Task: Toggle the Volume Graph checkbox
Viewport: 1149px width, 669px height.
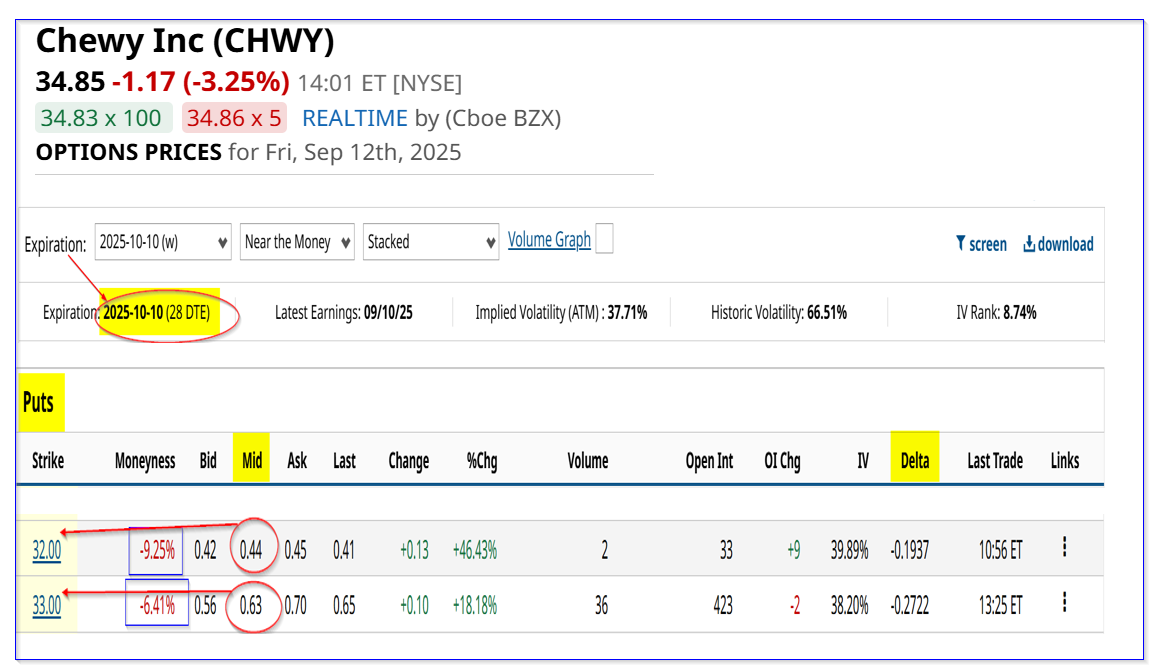Action: (x=605, y=239)
